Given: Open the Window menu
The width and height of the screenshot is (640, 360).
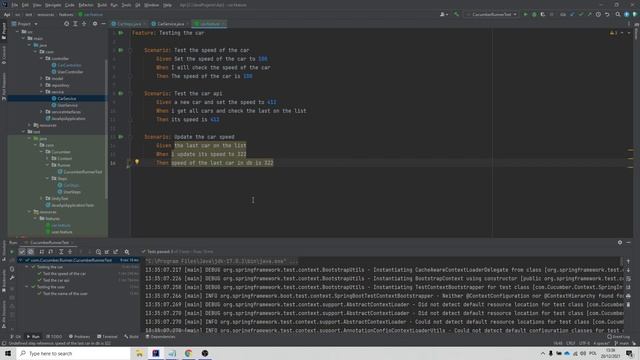Looking at the screenshot, I should point(151,5).
